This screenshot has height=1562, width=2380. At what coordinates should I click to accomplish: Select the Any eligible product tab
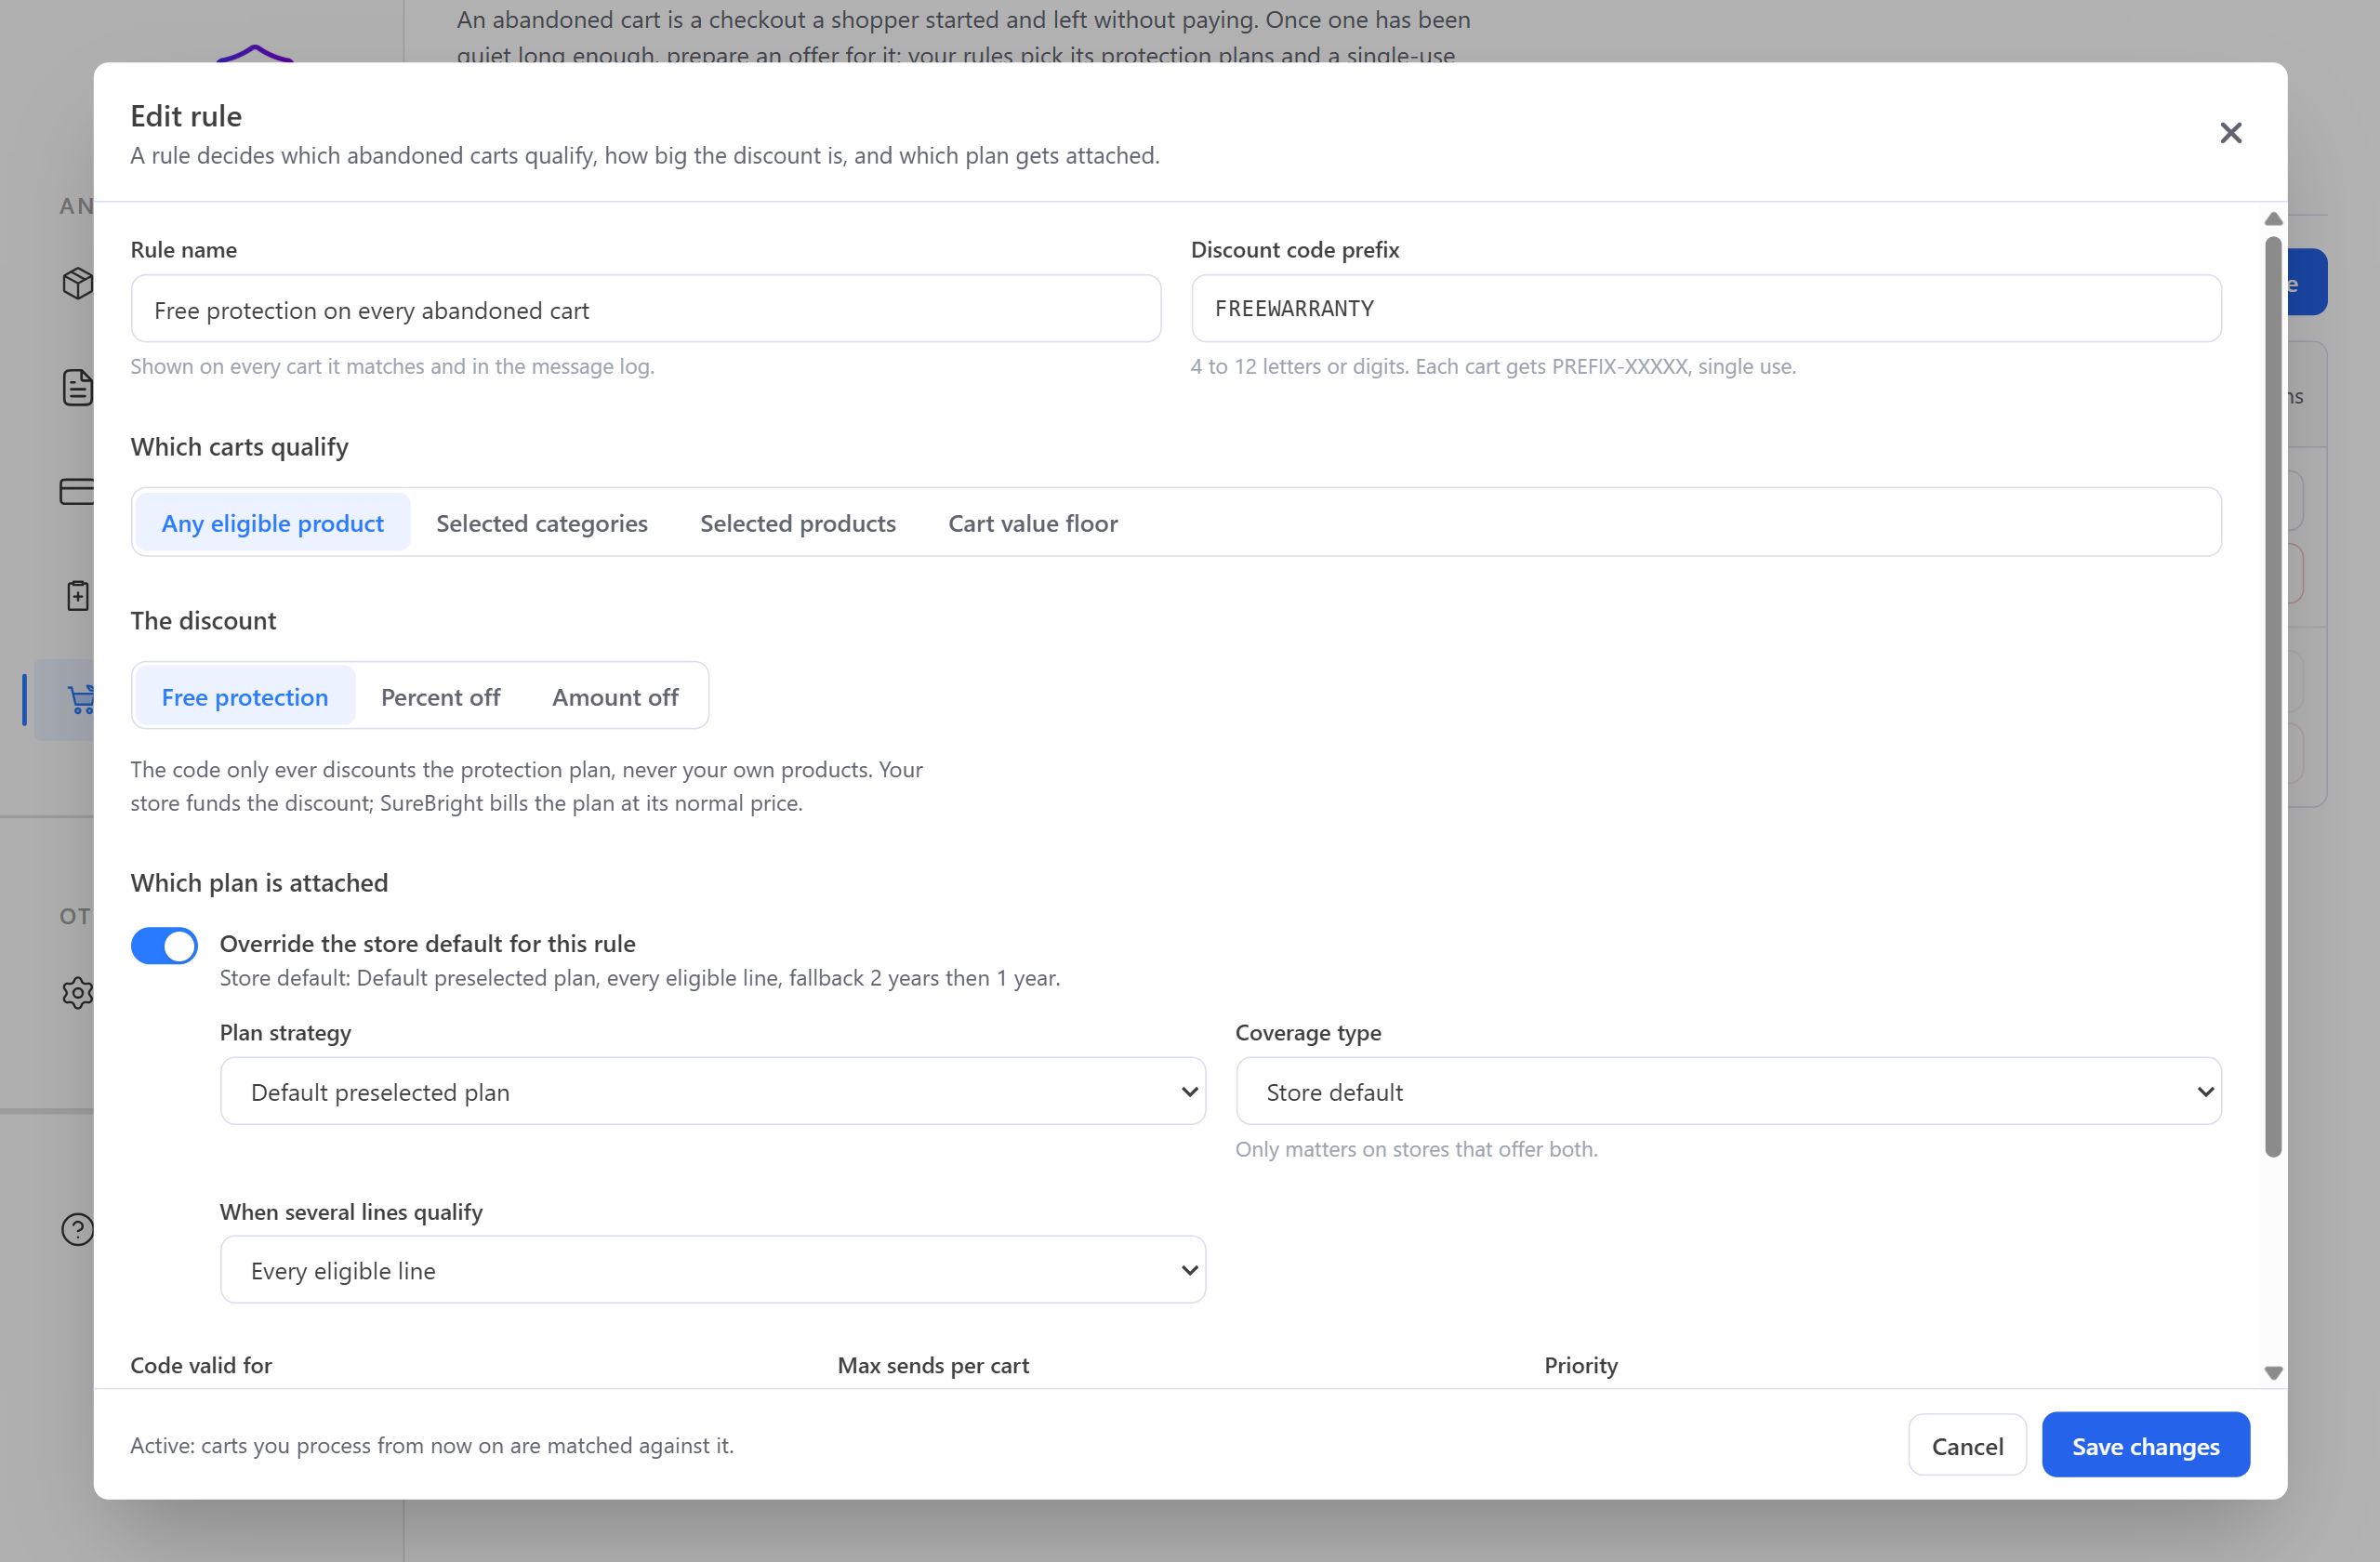[272, 522]
